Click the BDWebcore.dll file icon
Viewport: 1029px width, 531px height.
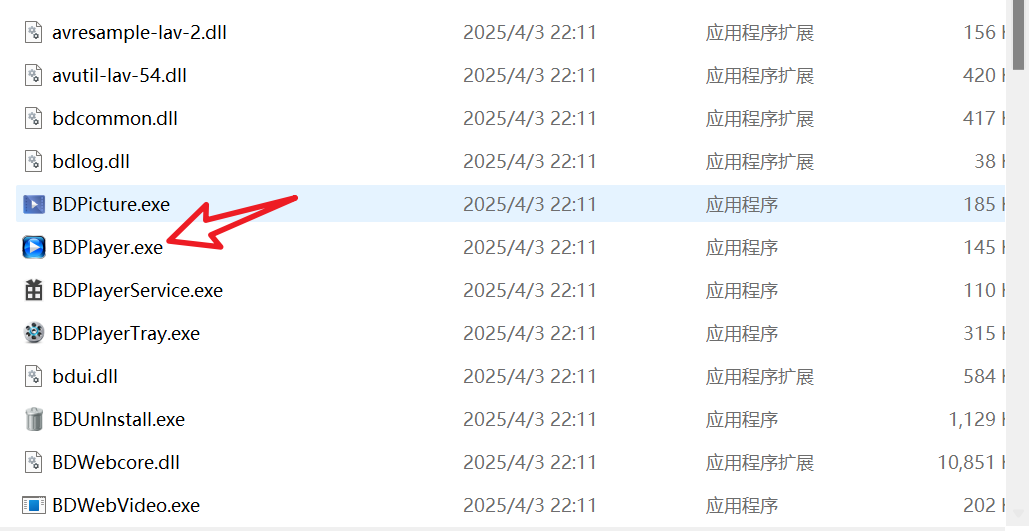click(x=33, y=462)
